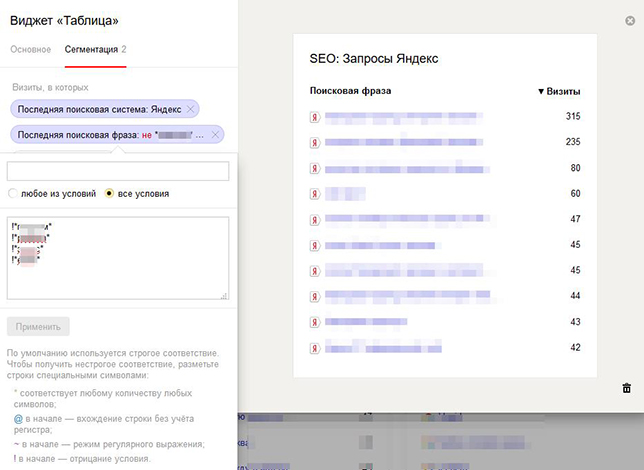This screenshot has height=470, width=644.
Task: Open the search phrase link with 60 visits
Action: coord(345,194)
